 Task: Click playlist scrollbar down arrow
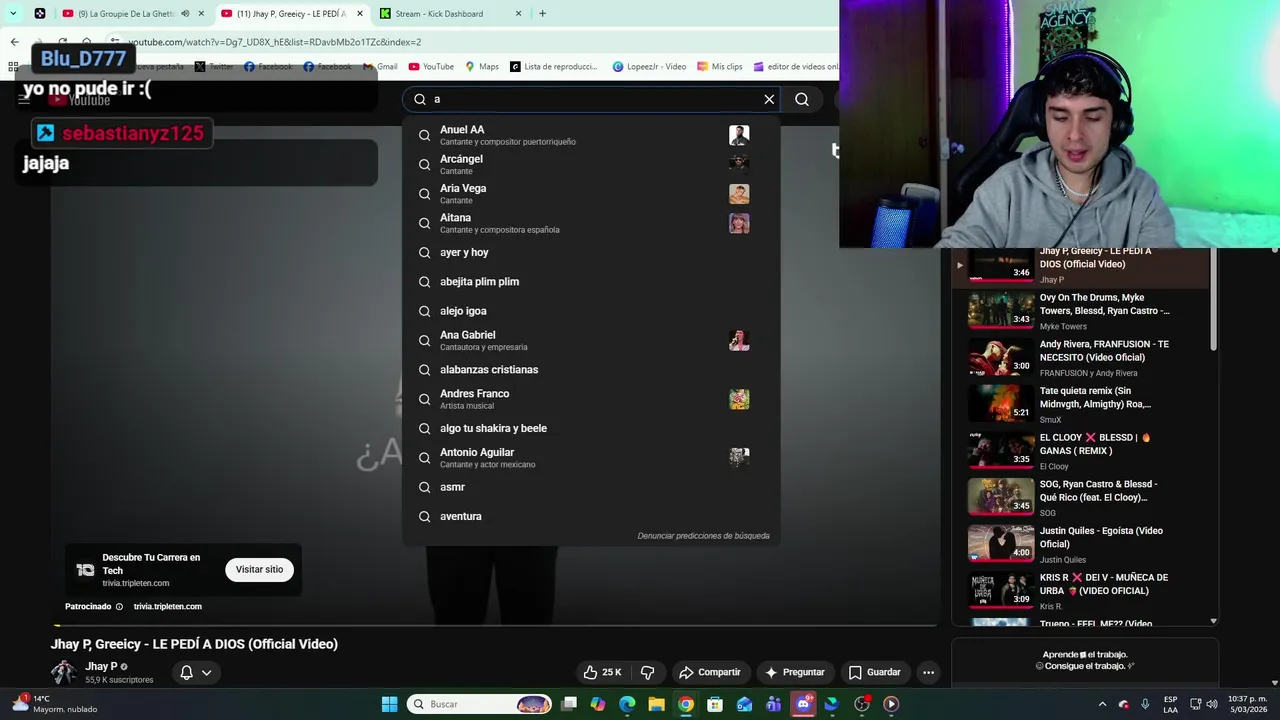[x=1214, y=621]
